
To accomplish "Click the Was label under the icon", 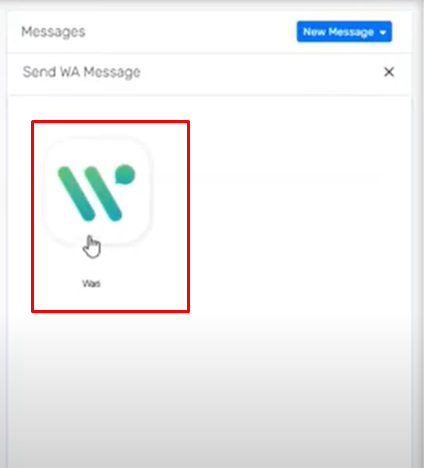I will [x=91, y=283].
